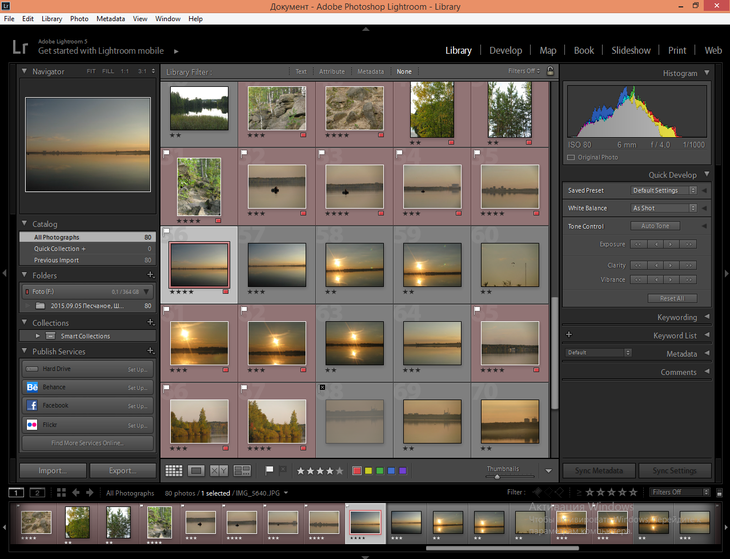Toggle the Original Photo checkbox
Screen dimensions: 730x559
[x=571, y=157]
